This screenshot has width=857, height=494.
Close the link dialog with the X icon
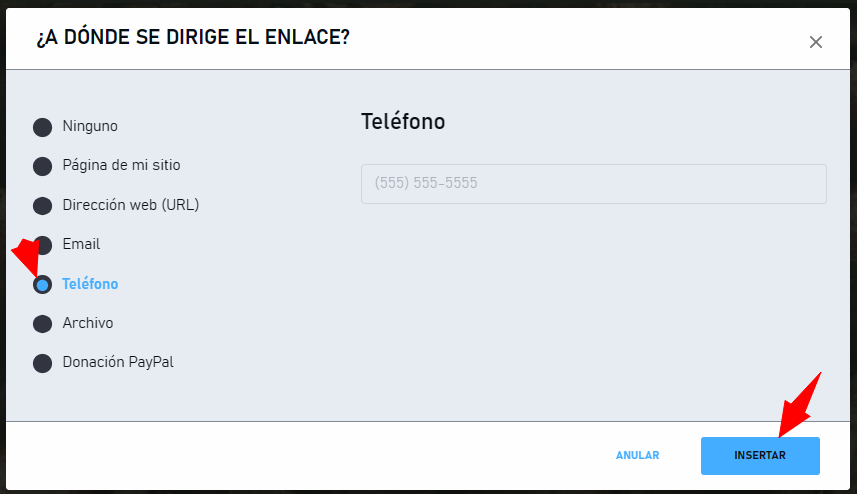tap(815, 42)
